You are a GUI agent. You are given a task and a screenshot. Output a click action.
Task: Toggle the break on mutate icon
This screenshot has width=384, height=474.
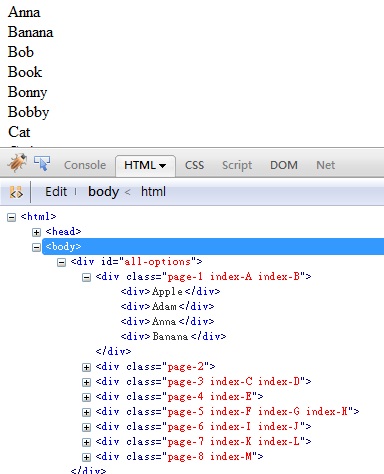coord(16,192)
